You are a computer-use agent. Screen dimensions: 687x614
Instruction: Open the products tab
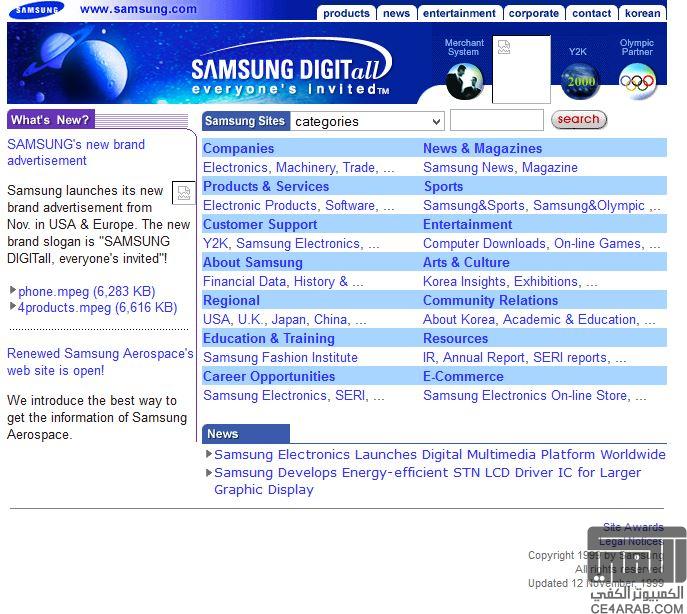[x=346, y=13]
